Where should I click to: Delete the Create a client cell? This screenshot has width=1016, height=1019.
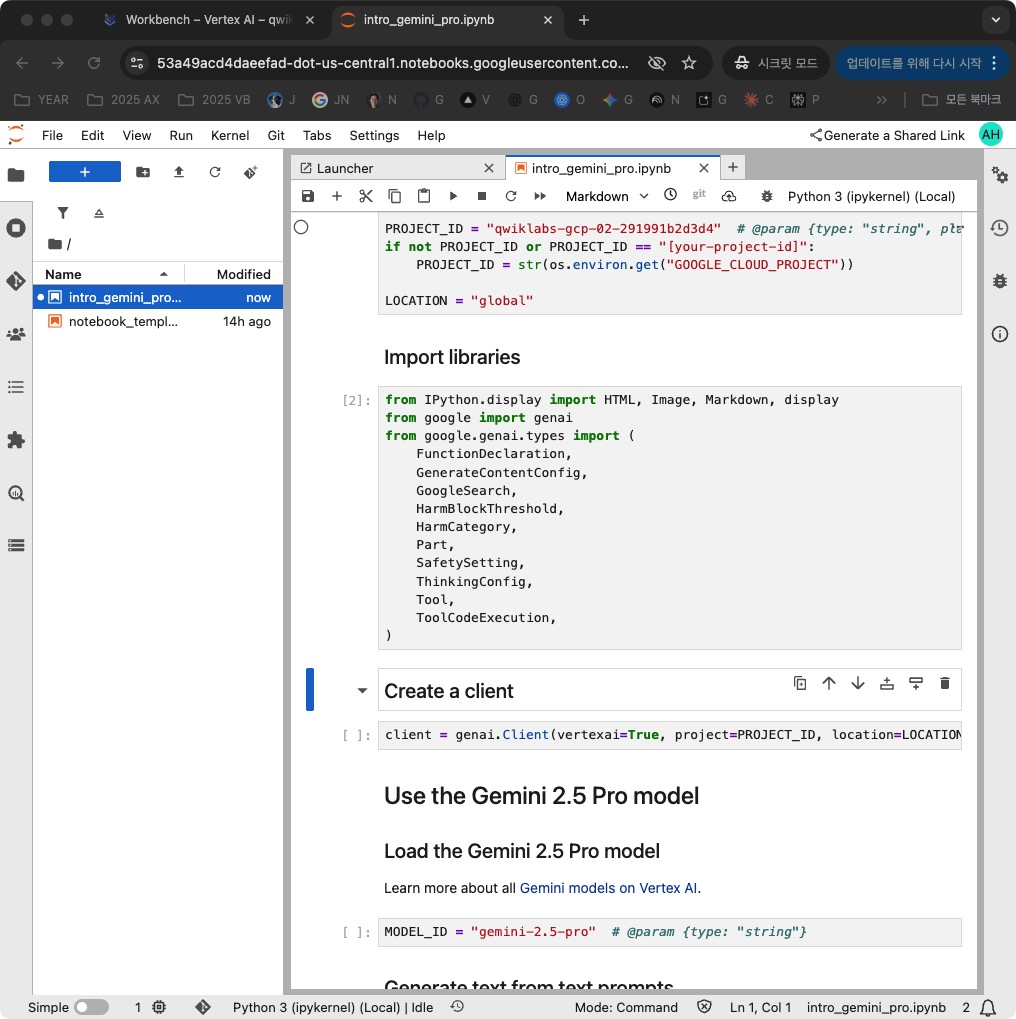pyautogui.click(x=945, y=683)
